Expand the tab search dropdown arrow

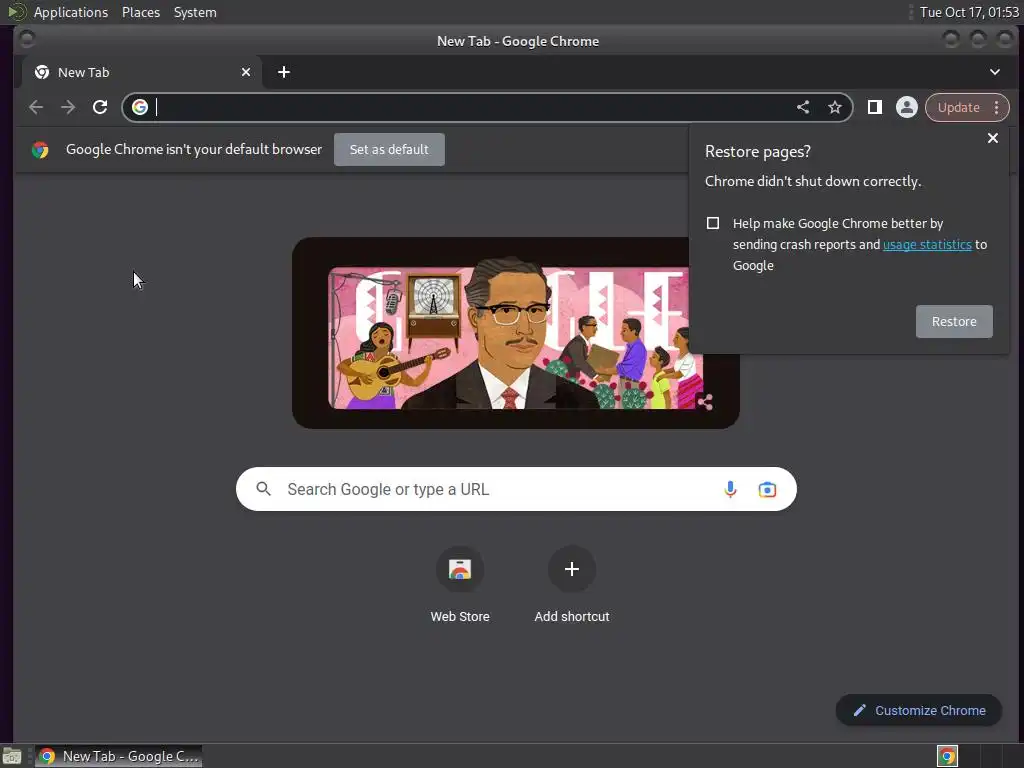[x=994, y=72]
